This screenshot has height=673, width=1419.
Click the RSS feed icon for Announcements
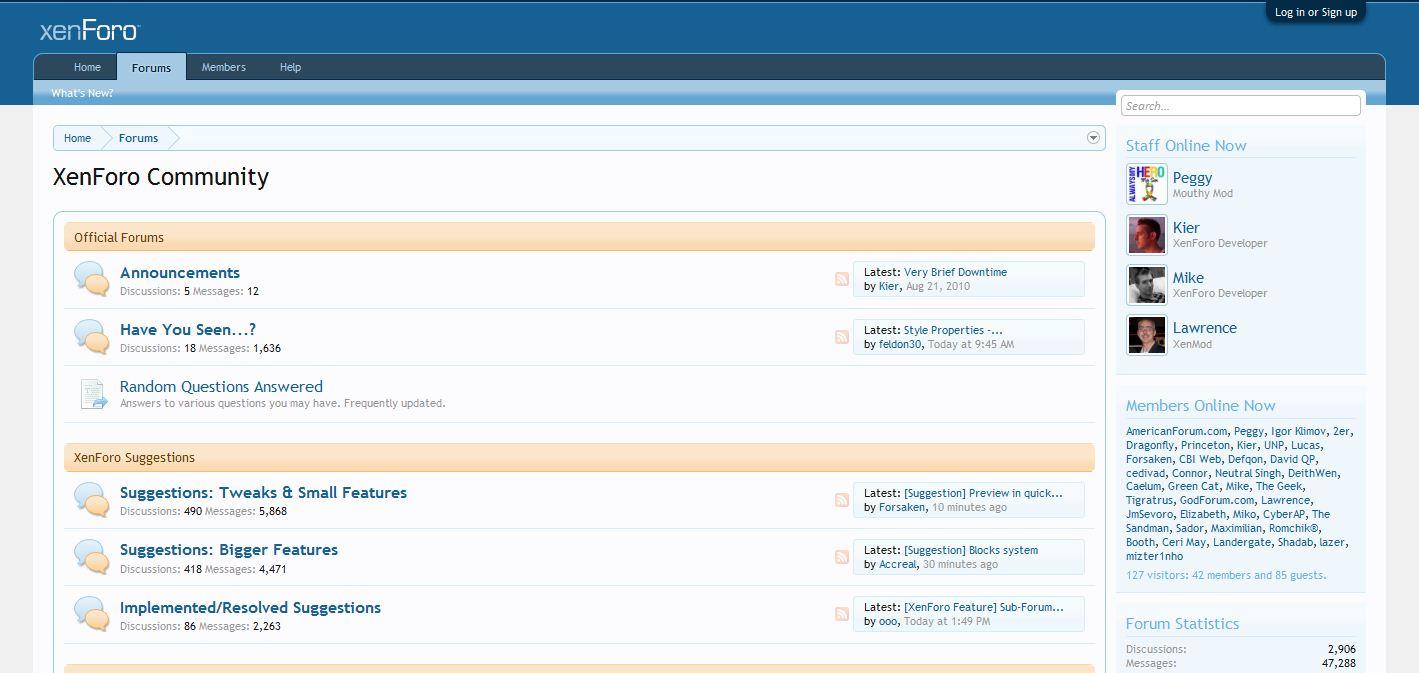coord(842,279)
